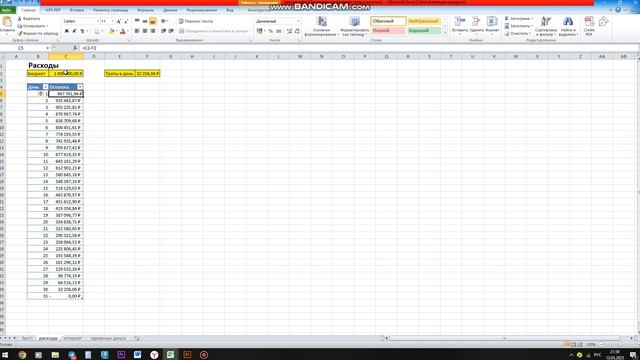Open Format as Table gallery

click(x=355, y=26)
